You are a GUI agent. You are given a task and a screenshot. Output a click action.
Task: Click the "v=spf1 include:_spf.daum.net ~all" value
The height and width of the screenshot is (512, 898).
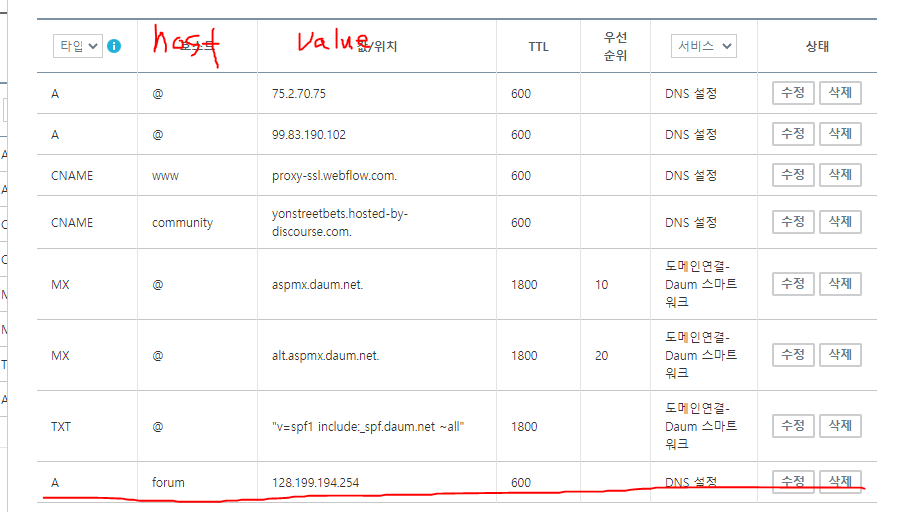368,427
